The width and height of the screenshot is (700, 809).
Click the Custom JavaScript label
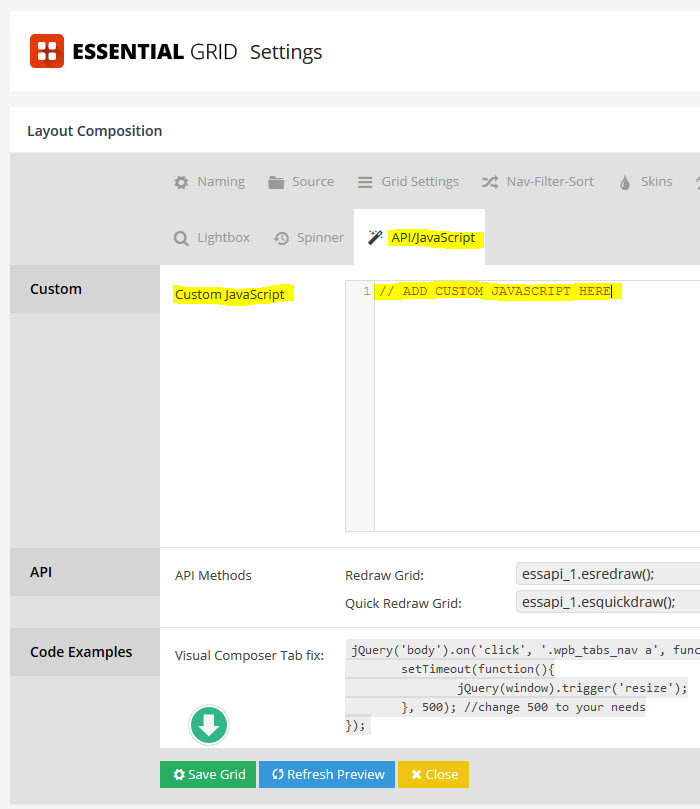point(230,295)
